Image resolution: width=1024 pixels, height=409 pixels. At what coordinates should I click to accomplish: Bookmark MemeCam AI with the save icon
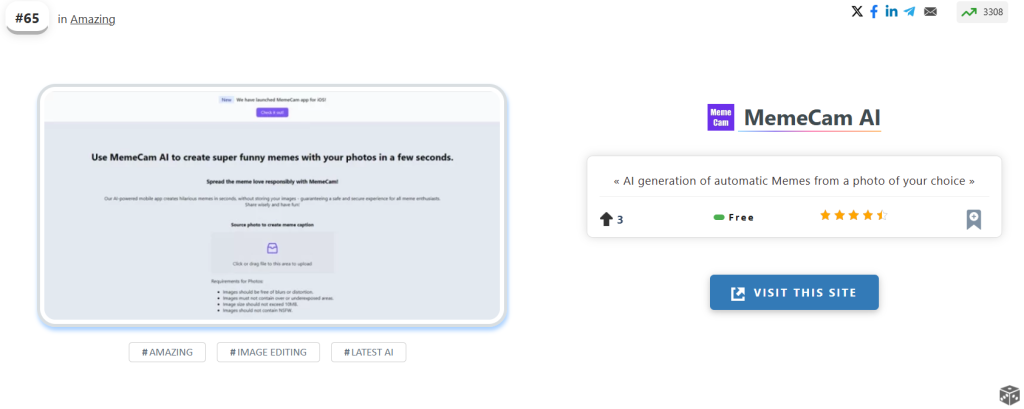[x=973, y=219]
